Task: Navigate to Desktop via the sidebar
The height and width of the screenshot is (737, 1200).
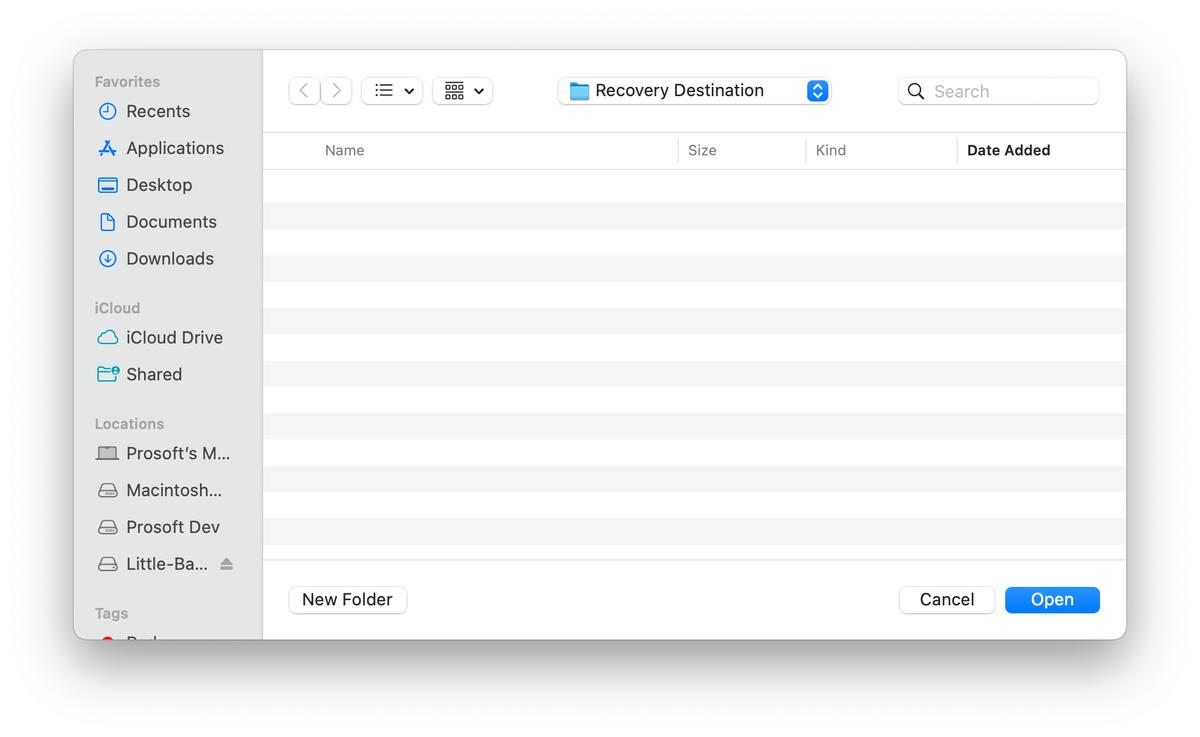Action: point(159,185)
